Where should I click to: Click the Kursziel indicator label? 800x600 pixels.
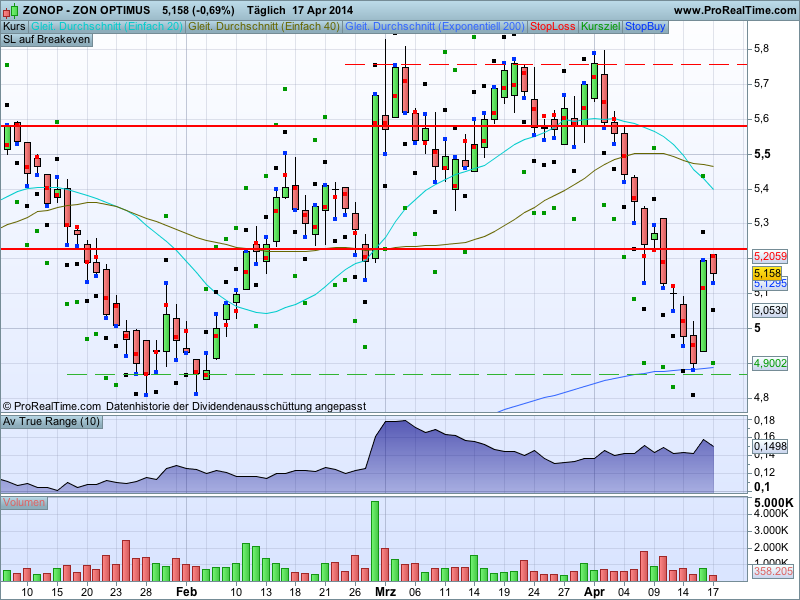[601, 27]
